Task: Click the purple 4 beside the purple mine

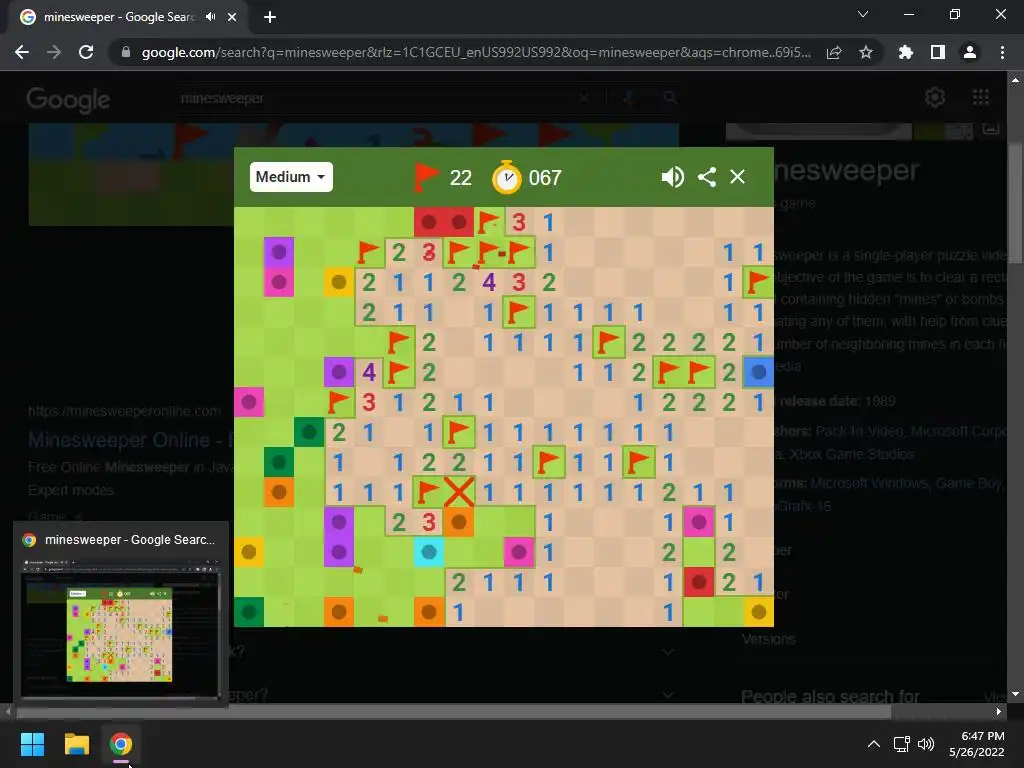Action: tap(369, 372)
